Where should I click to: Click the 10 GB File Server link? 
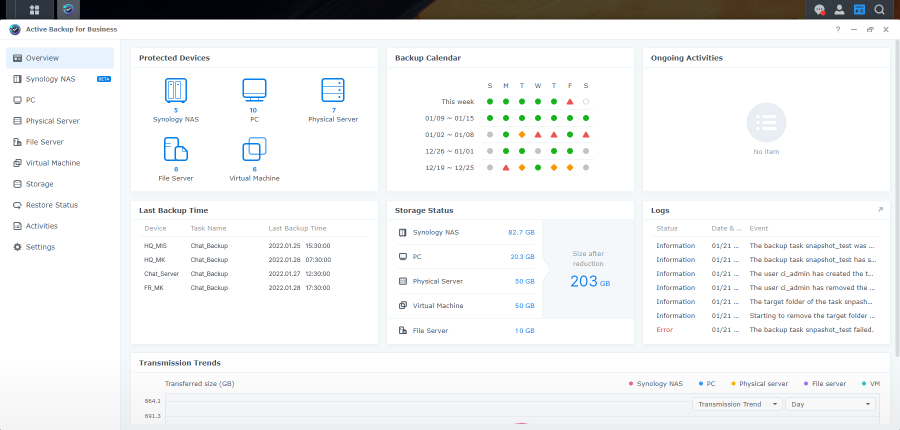pyautogui.click(x=525, y=331)
